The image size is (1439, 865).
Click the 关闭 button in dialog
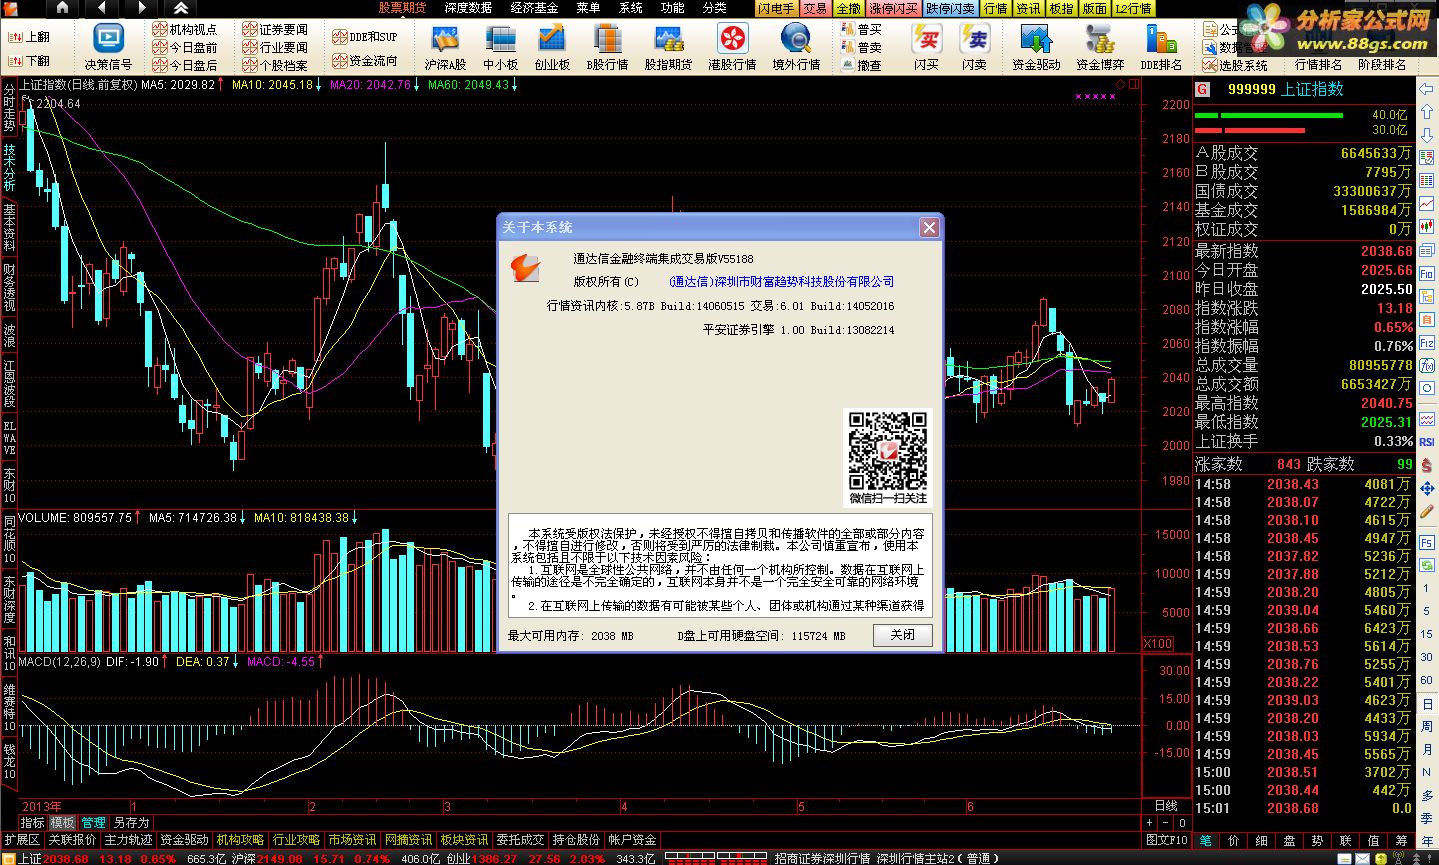(902, 635)
